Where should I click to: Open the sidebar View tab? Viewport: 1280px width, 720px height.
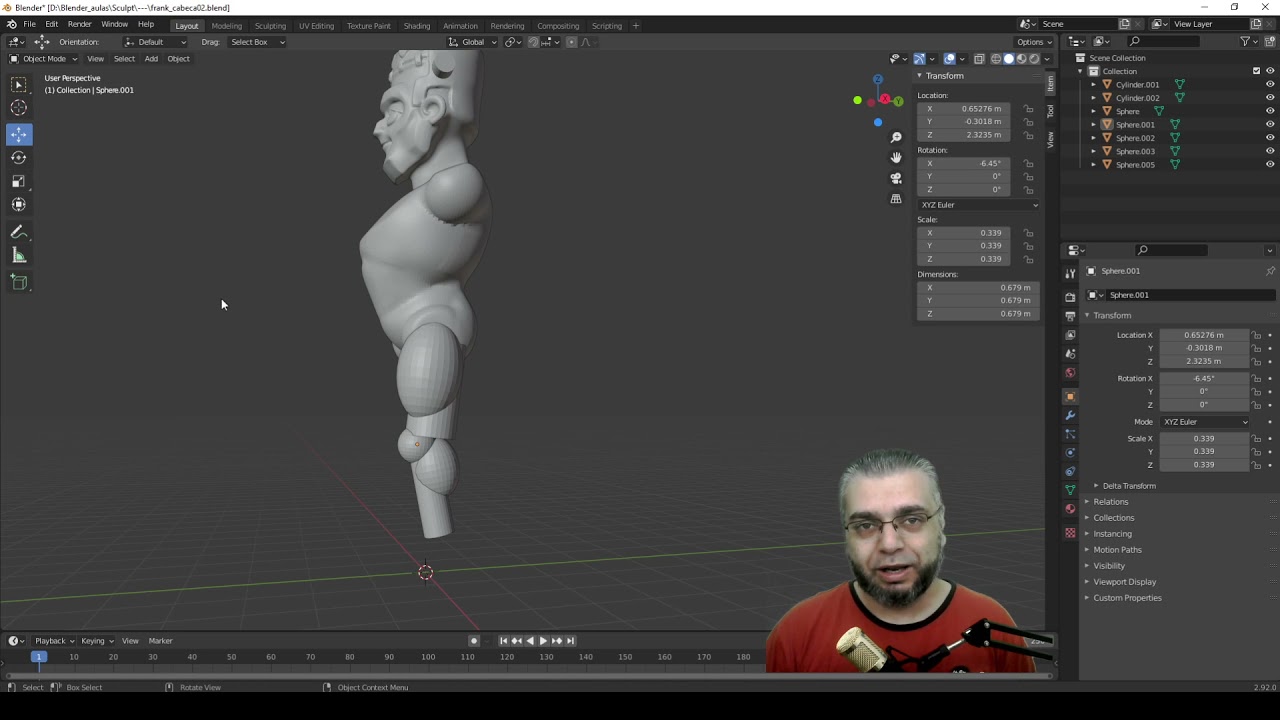pyautogui.click(x=1050, y=139)
